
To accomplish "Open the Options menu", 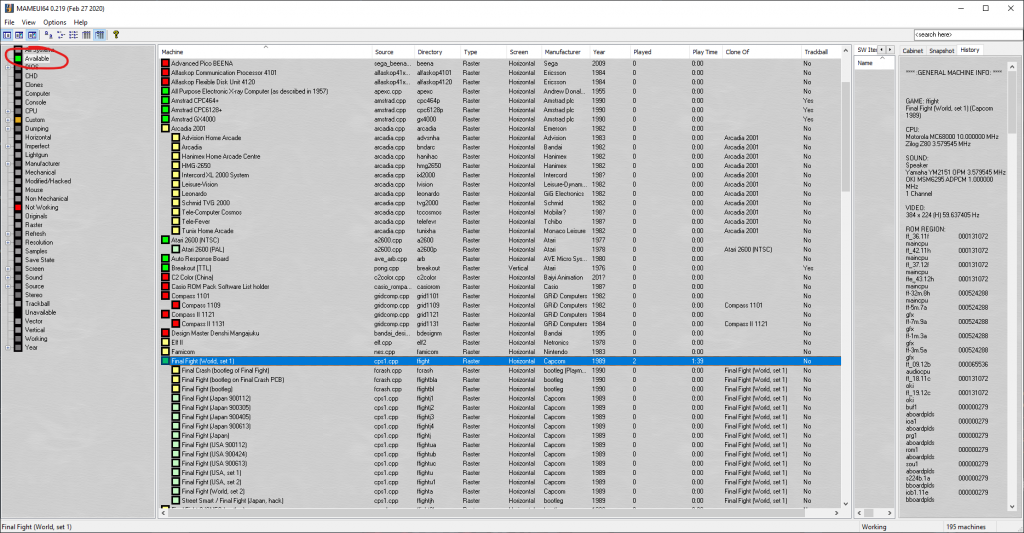I will tap(54, 21).
